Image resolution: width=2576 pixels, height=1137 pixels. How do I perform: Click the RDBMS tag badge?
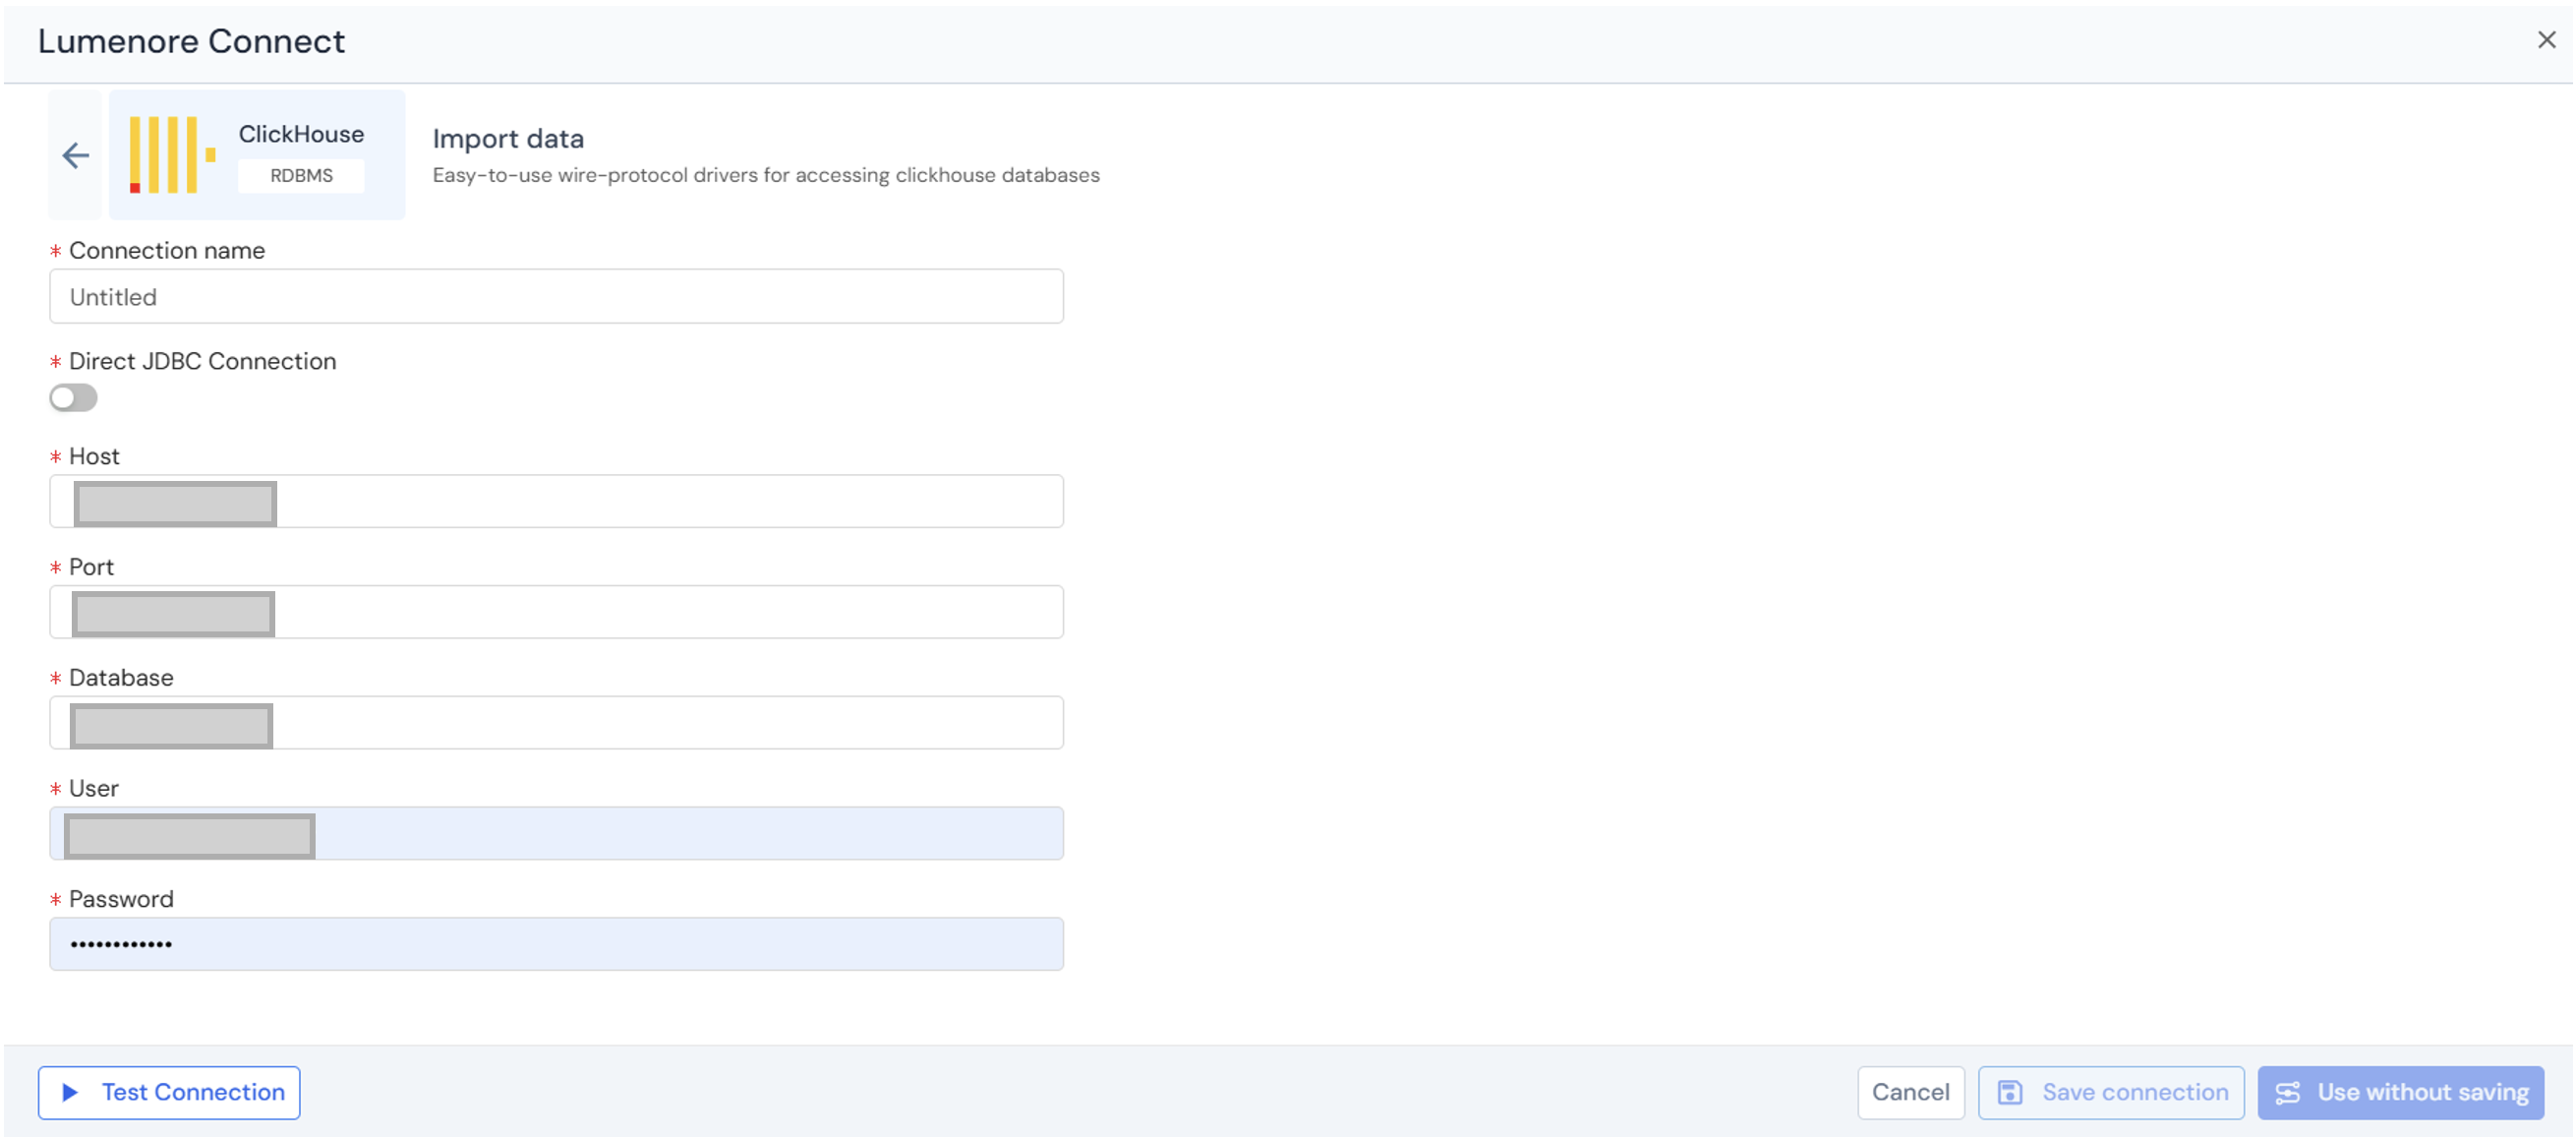point(301,176)
